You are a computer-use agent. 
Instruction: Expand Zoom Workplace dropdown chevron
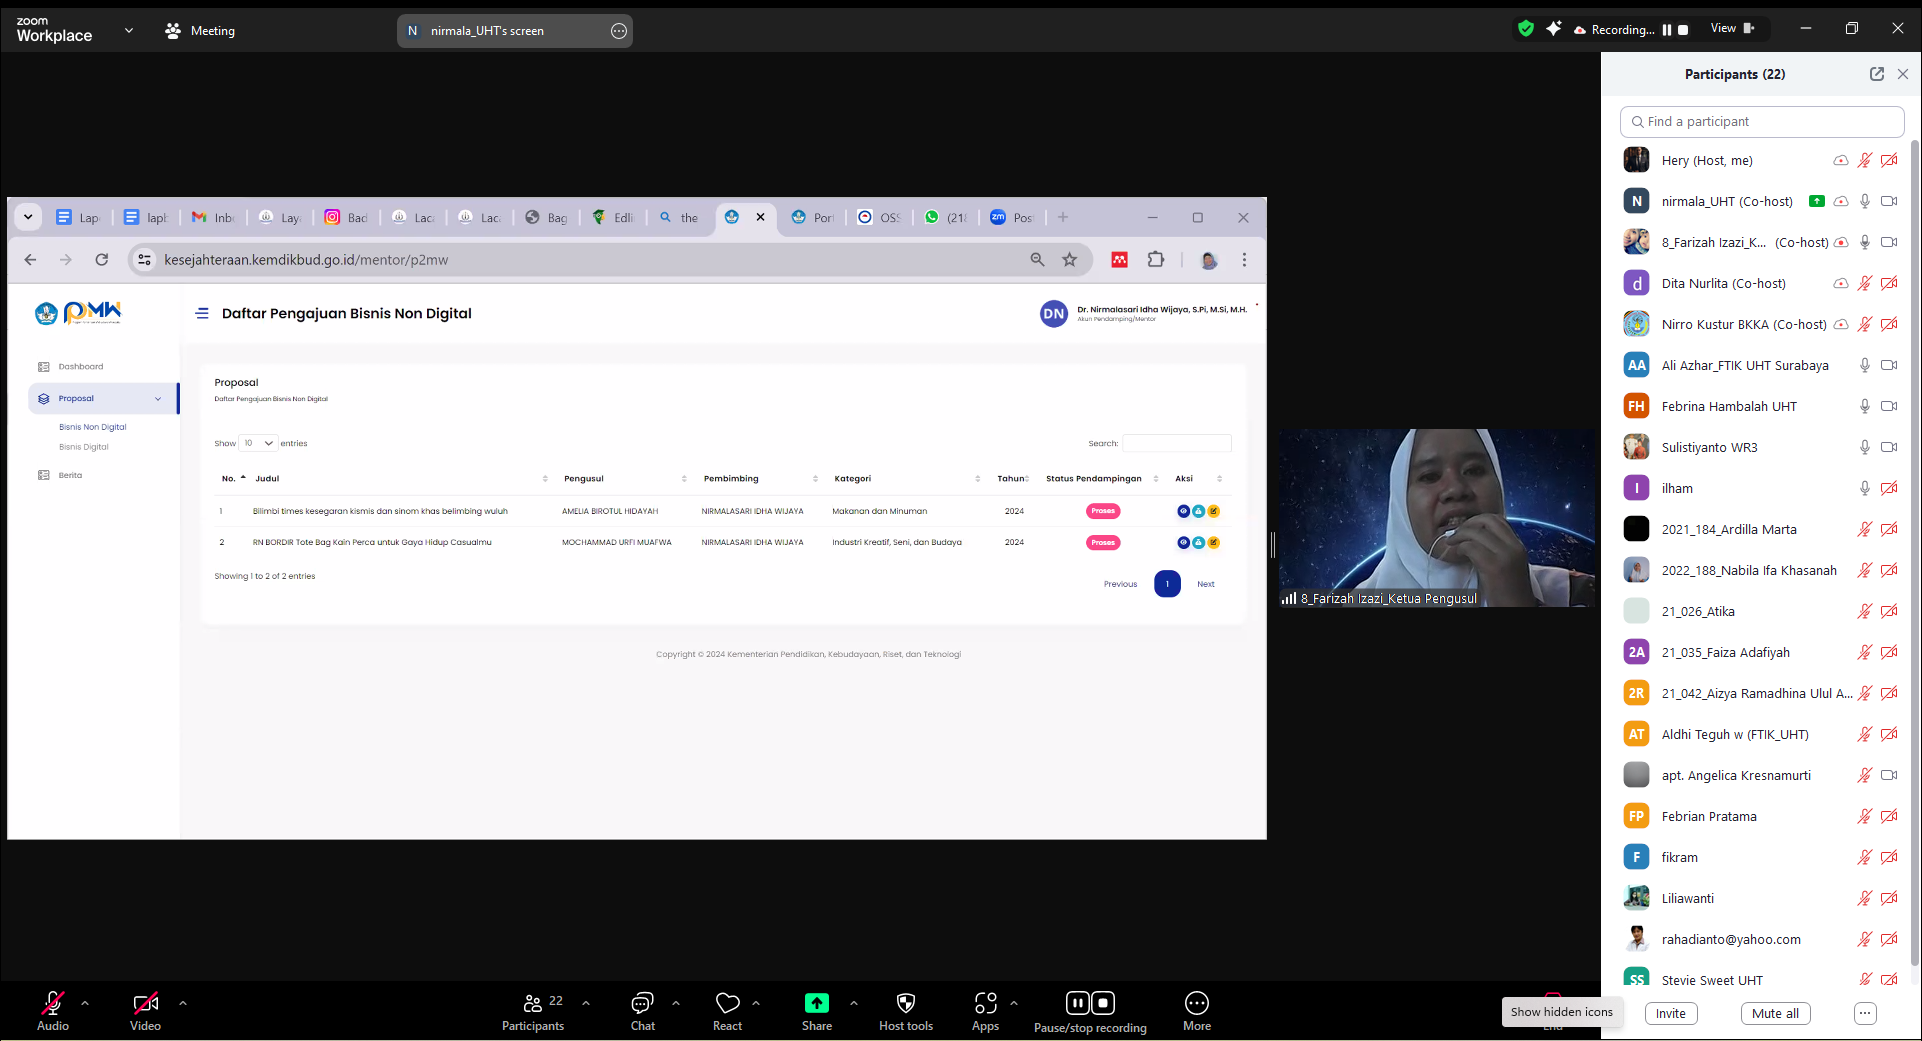(x=129, y=30)
